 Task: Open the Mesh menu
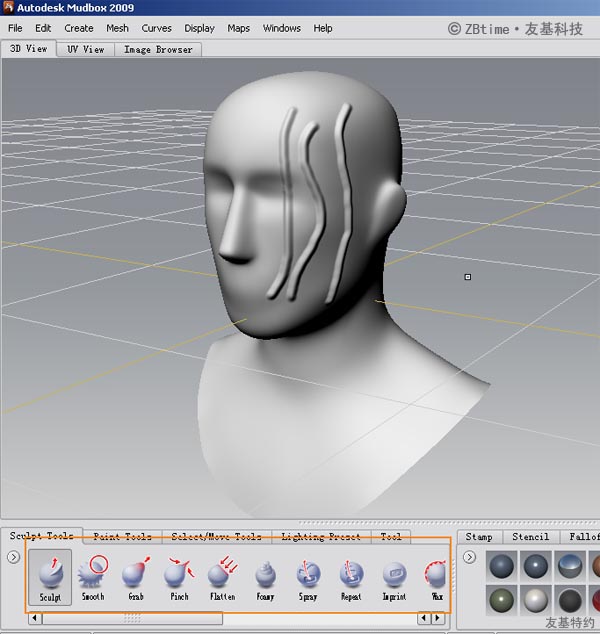coord(117,28)
